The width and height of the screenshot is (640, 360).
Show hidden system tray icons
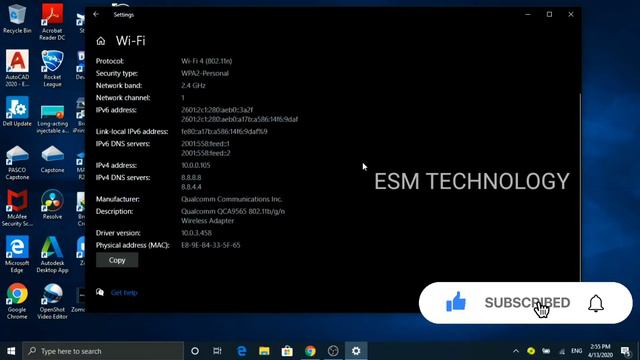[x=516, y=351]
